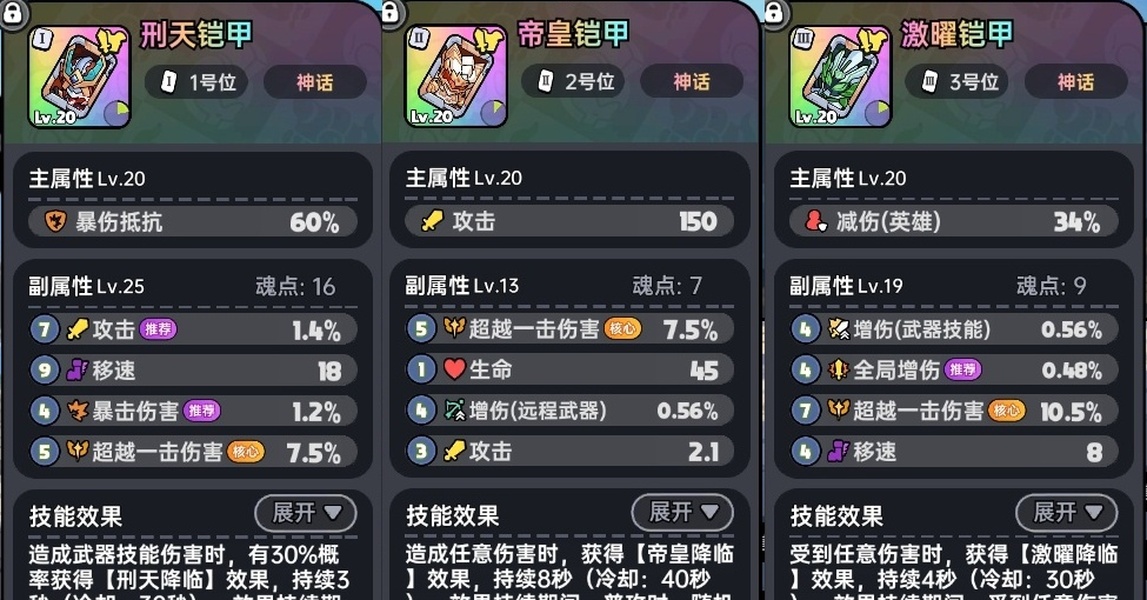Expand 技能效果 on the 帝皇铠甲 panel
1147x600 pixels.
682,512
